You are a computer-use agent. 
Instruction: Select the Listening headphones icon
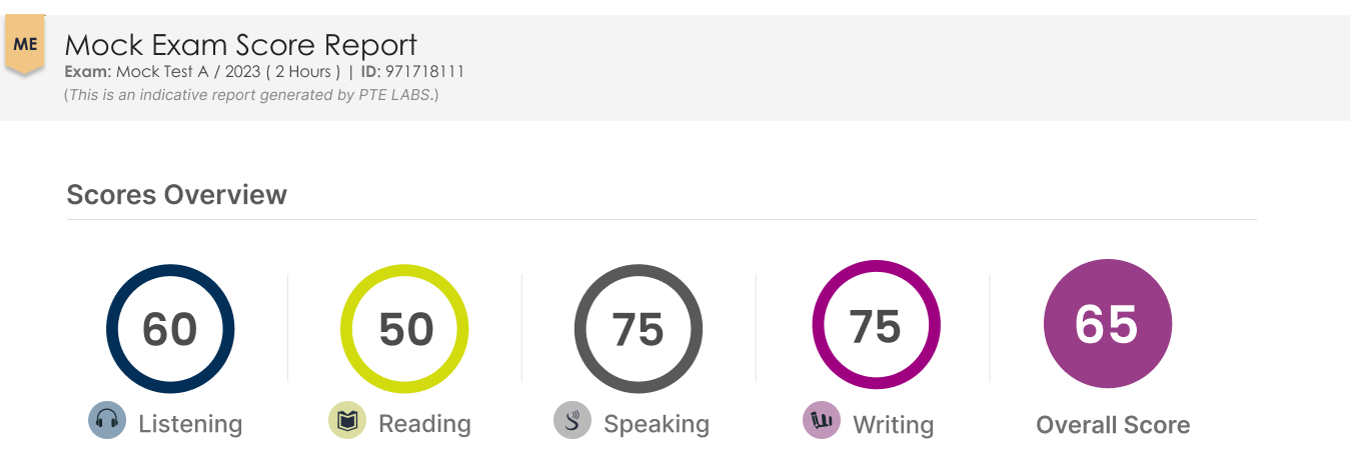pos(107,421)
